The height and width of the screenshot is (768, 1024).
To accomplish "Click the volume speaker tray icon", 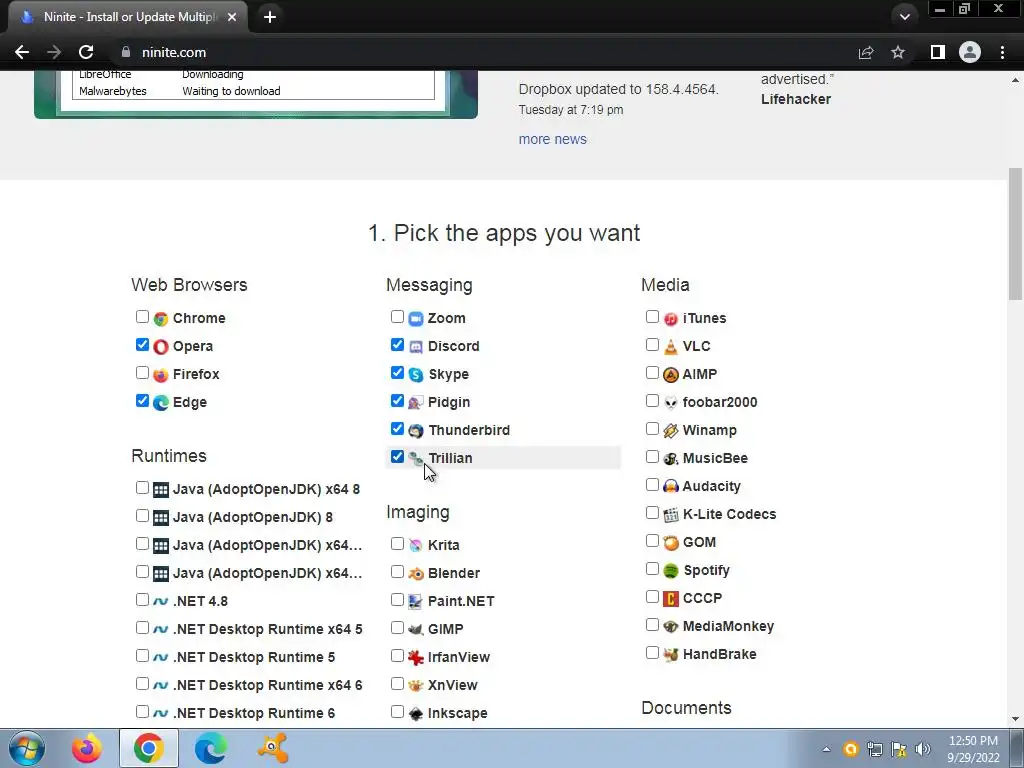I will tap(923, 749).
